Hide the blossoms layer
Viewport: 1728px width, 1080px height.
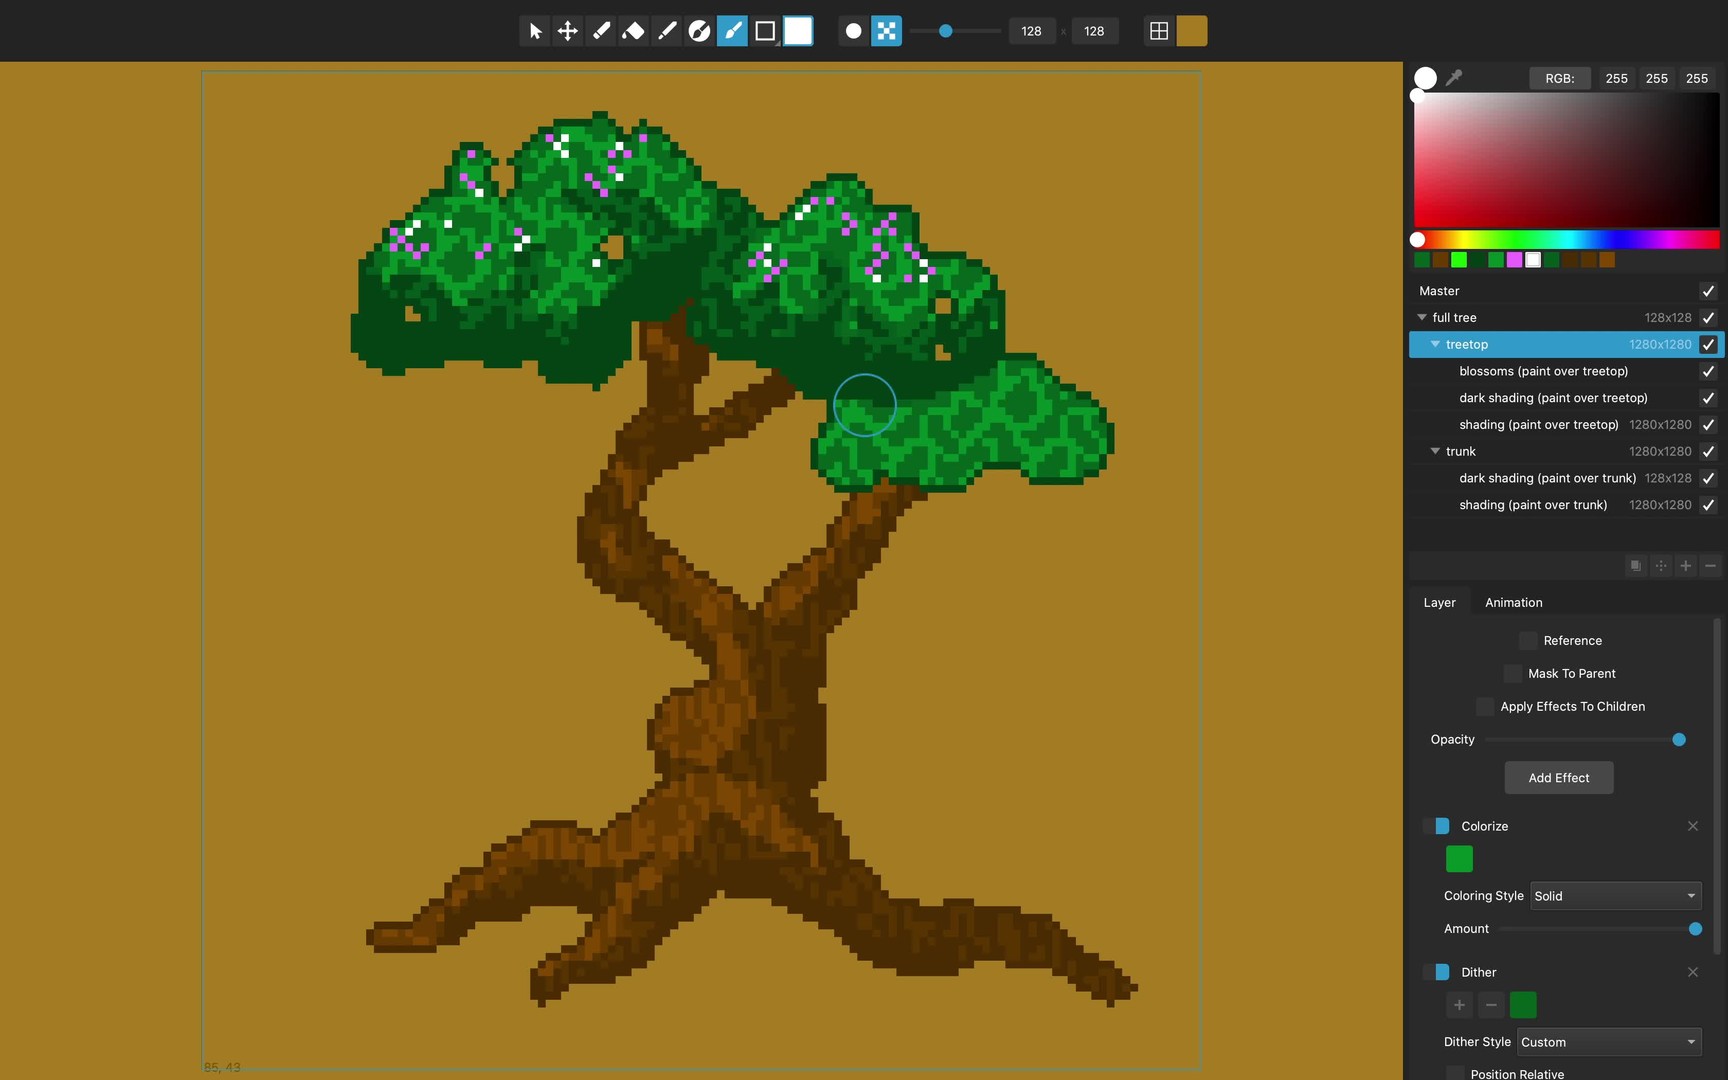pyautogui.click(x=1708, y=371)
